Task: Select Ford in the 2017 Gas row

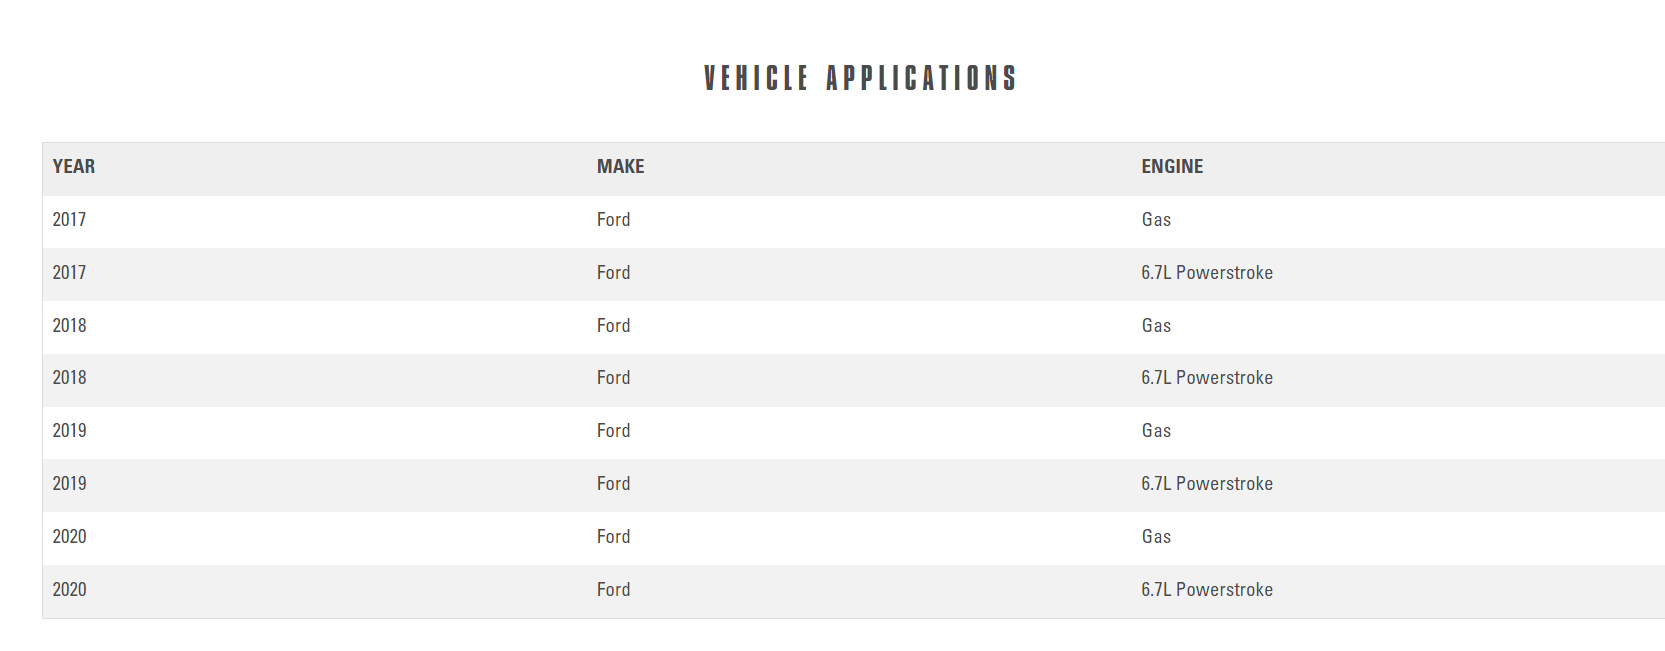Action: (x=613, y=220)
